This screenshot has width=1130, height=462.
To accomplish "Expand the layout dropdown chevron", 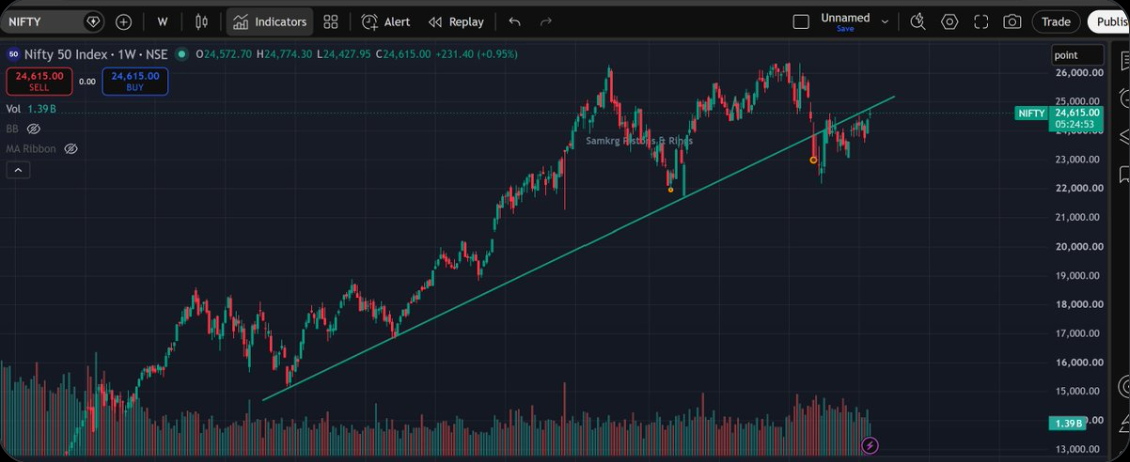I will coord(885,22).
